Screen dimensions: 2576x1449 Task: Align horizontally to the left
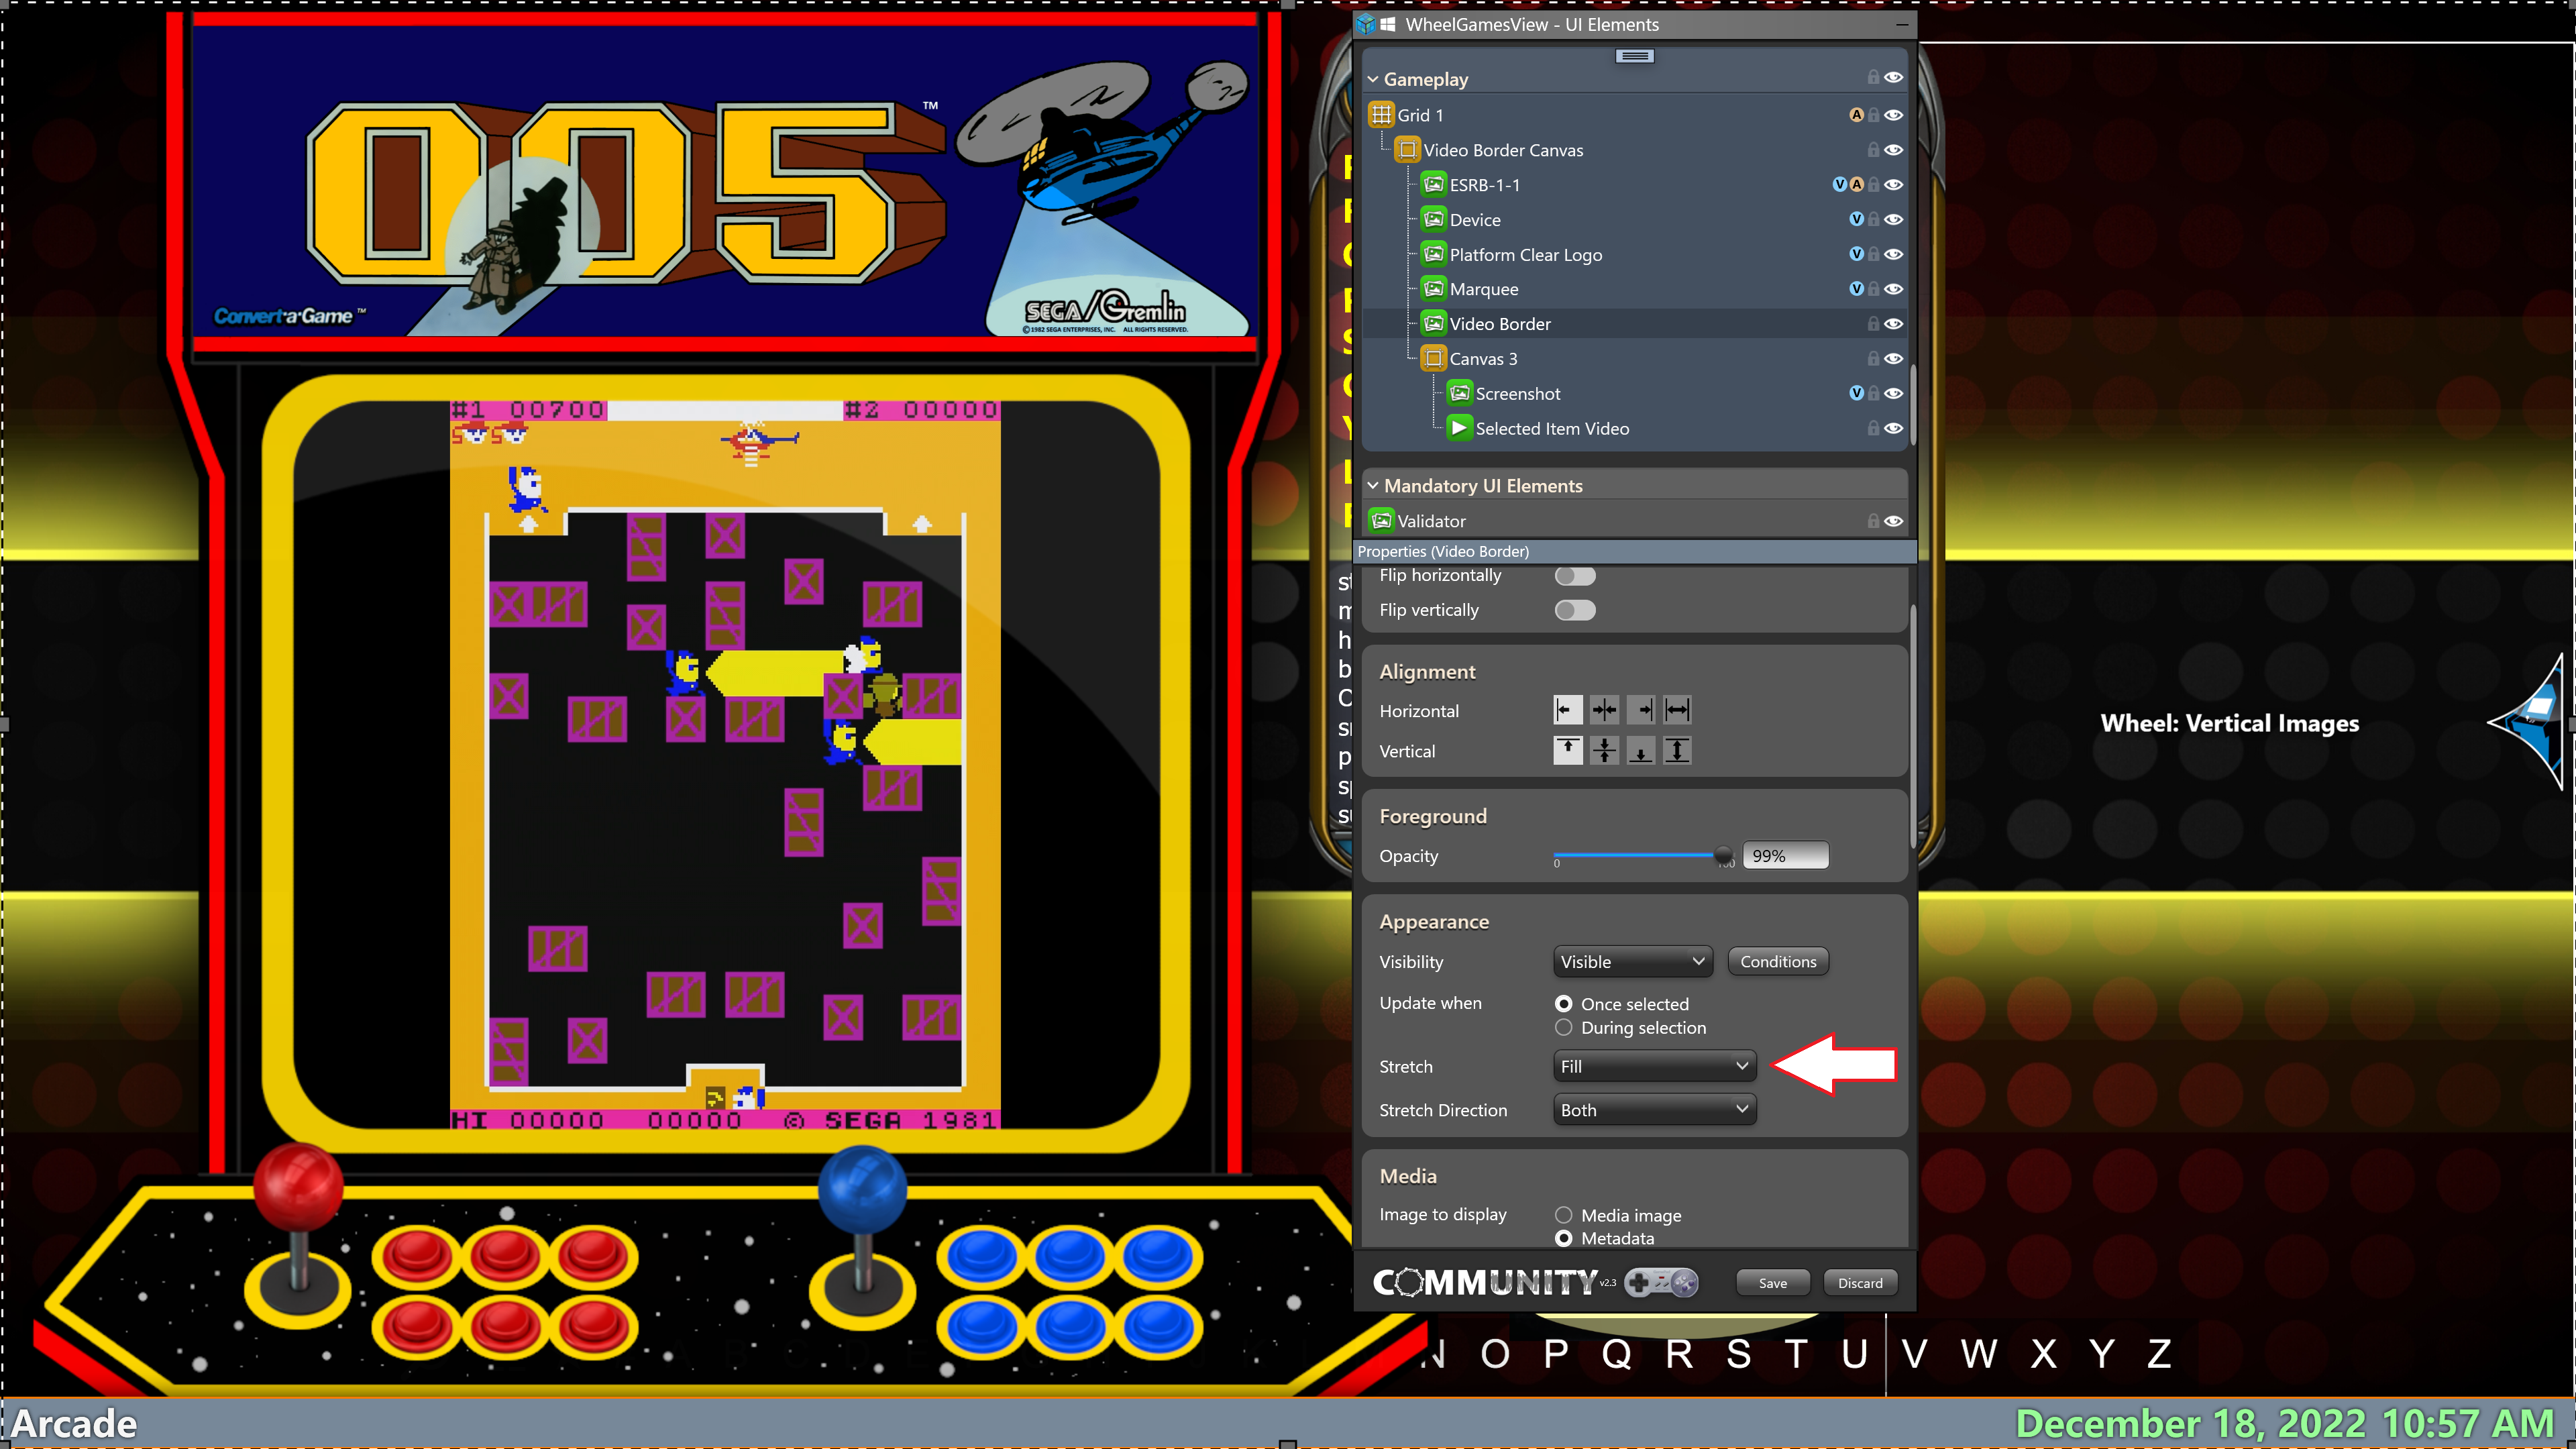[x=1567, y=710]
